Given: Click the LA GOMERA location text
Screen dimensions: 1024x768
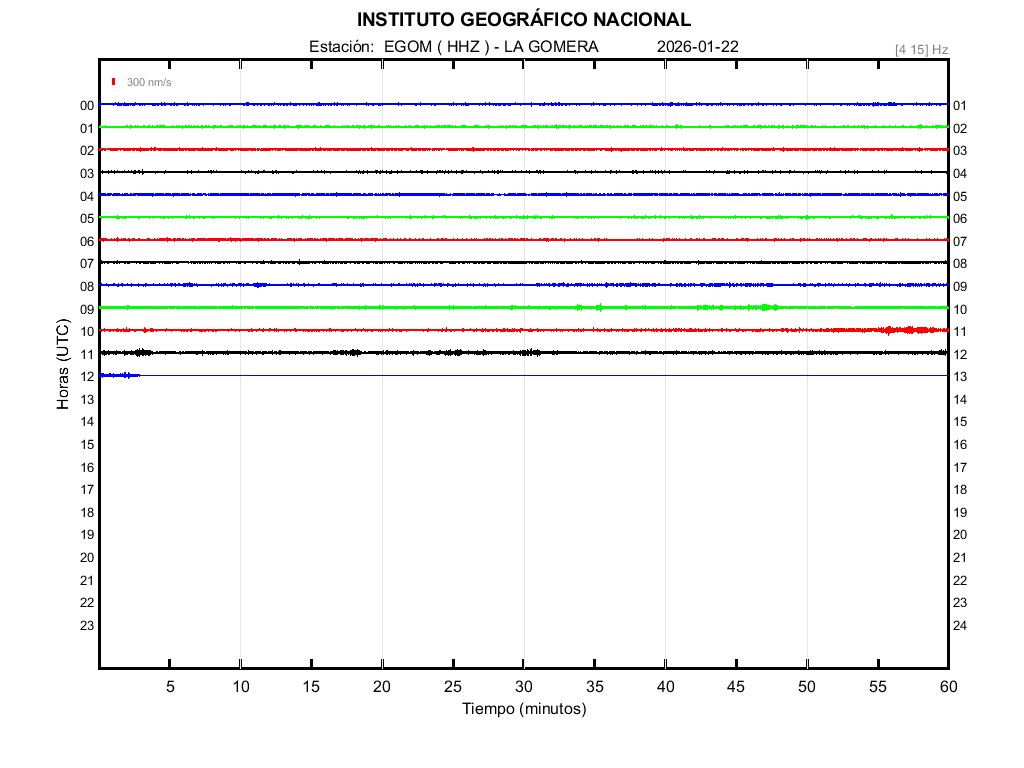Looking at the screenshot, I should (551, 47).
